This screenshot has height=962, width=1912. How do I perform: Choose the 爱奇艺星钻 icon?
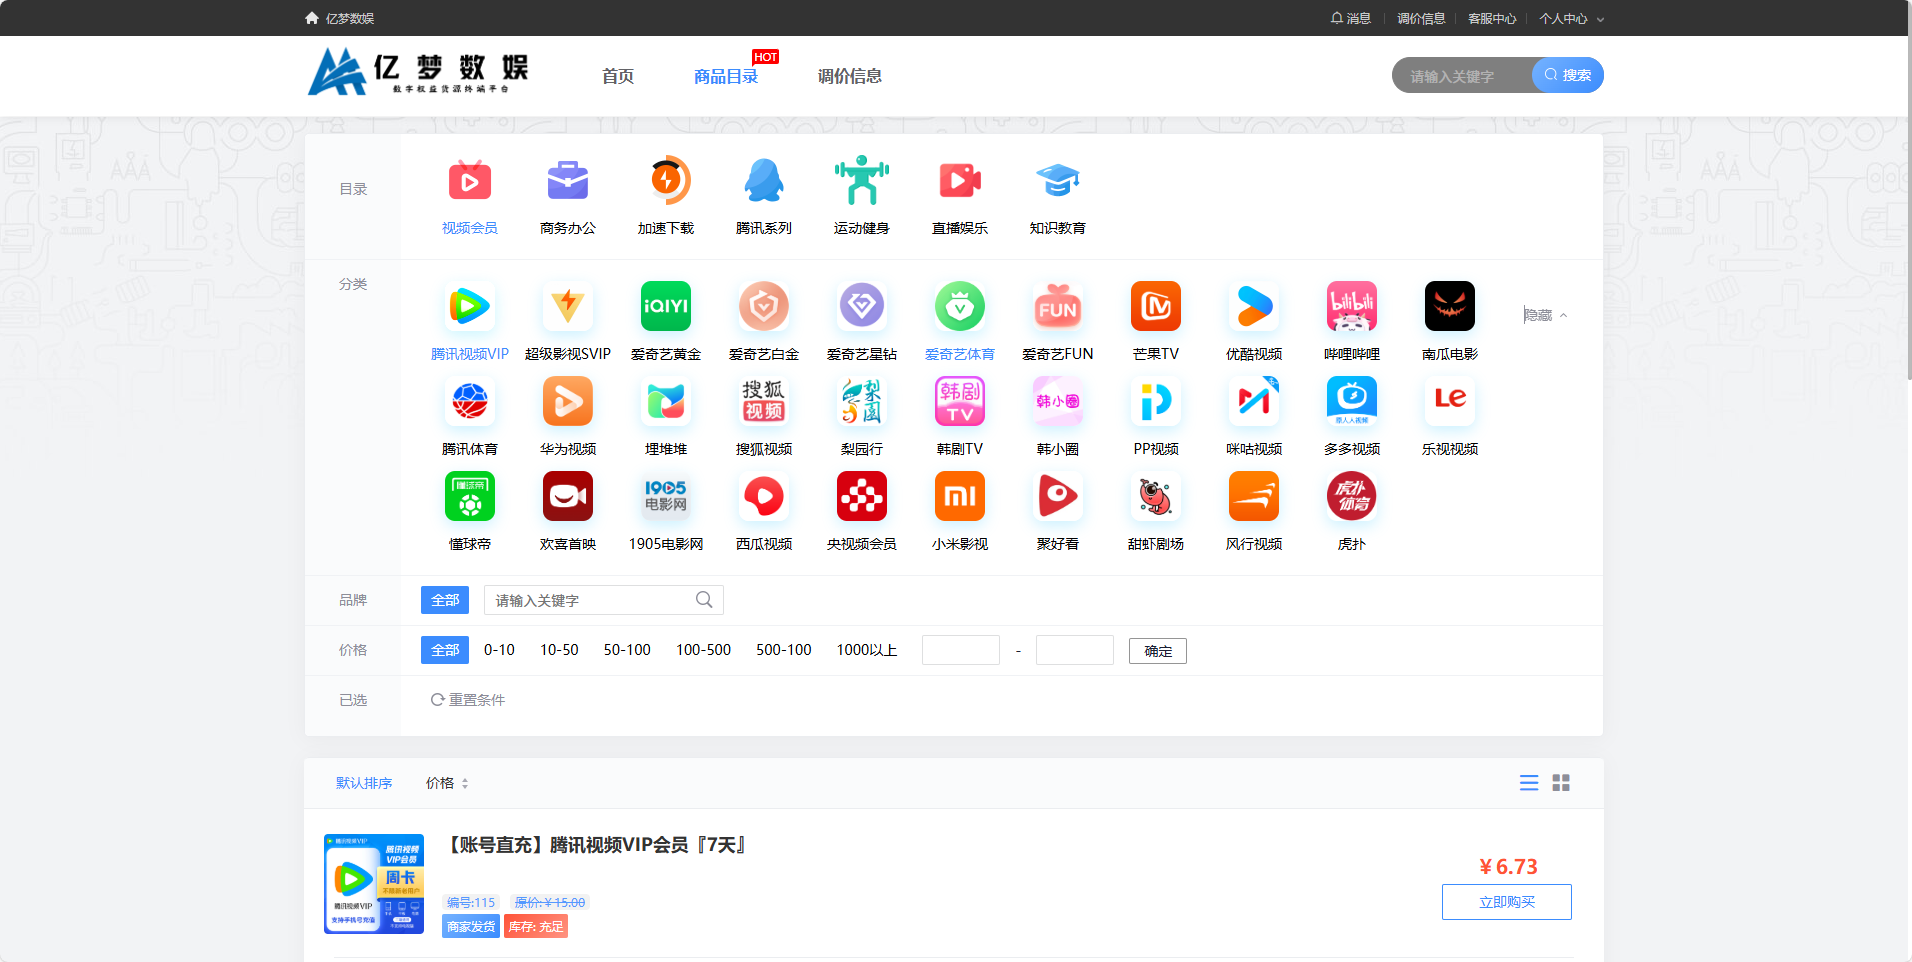coord(862,307)
